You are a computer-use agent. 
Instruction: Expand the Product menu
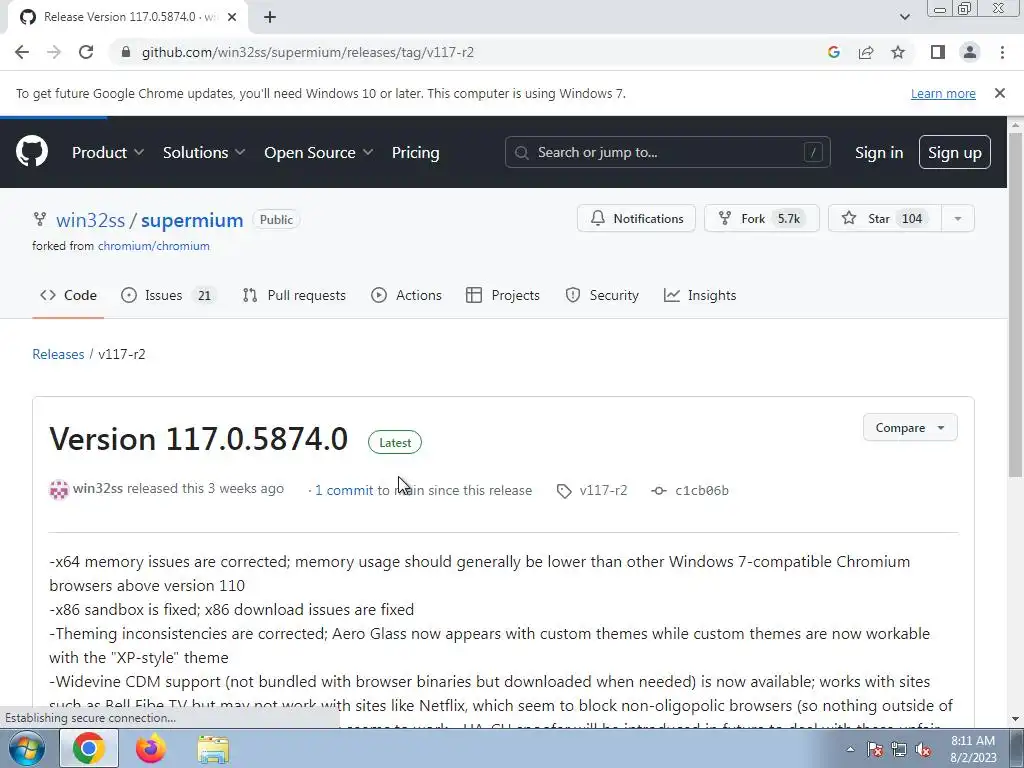pos(108,152)
